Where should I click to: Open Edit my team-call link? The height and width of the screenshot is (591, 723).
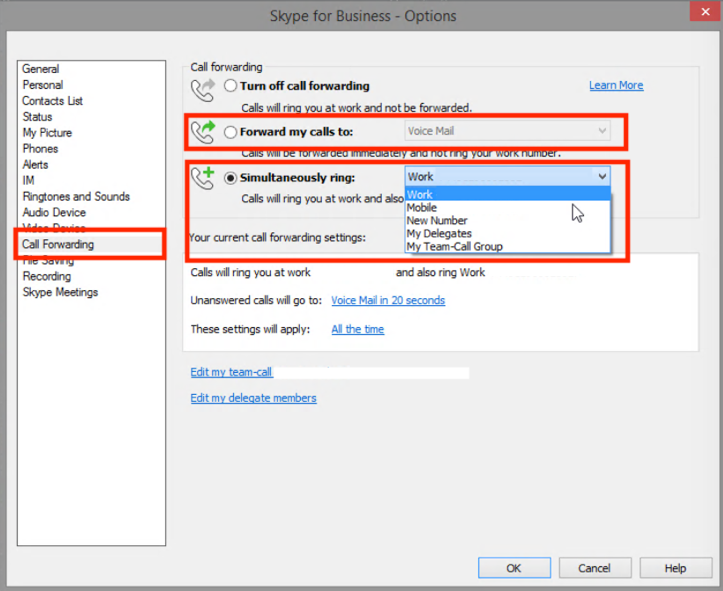tap(231, 372)
